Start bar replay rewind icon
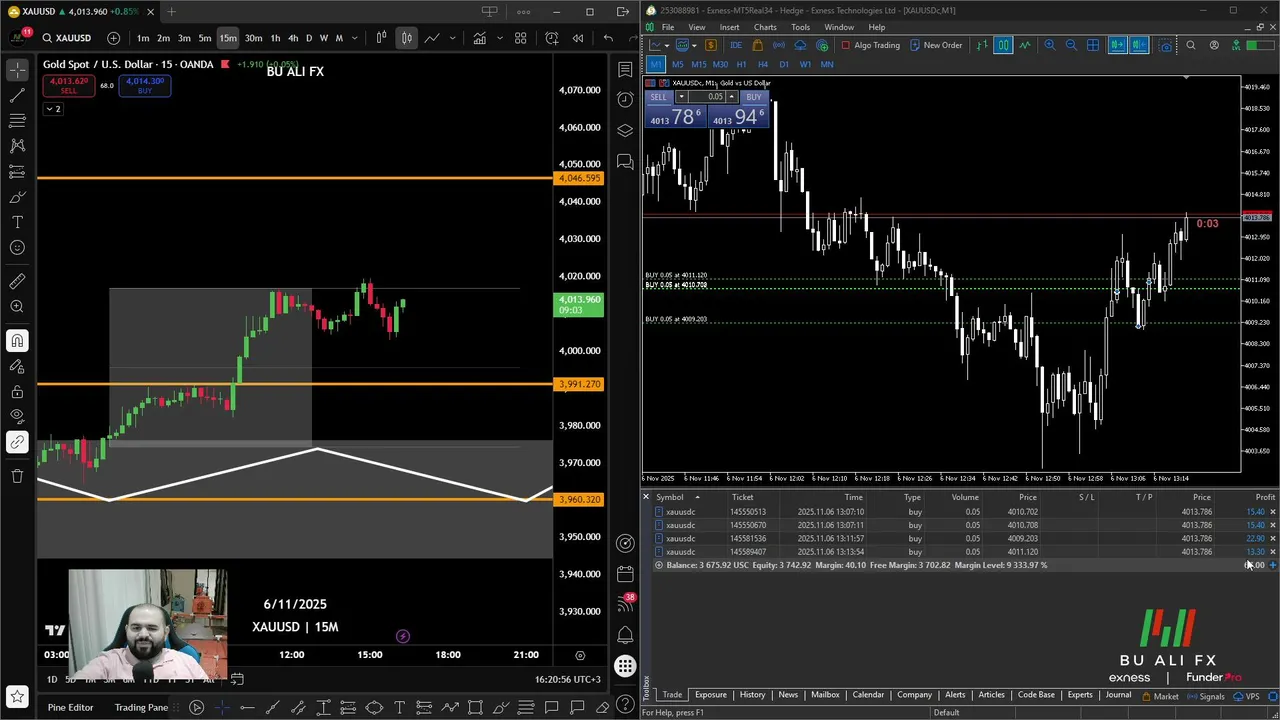This screenshot has height=720, width=1280. click(578, 38)
